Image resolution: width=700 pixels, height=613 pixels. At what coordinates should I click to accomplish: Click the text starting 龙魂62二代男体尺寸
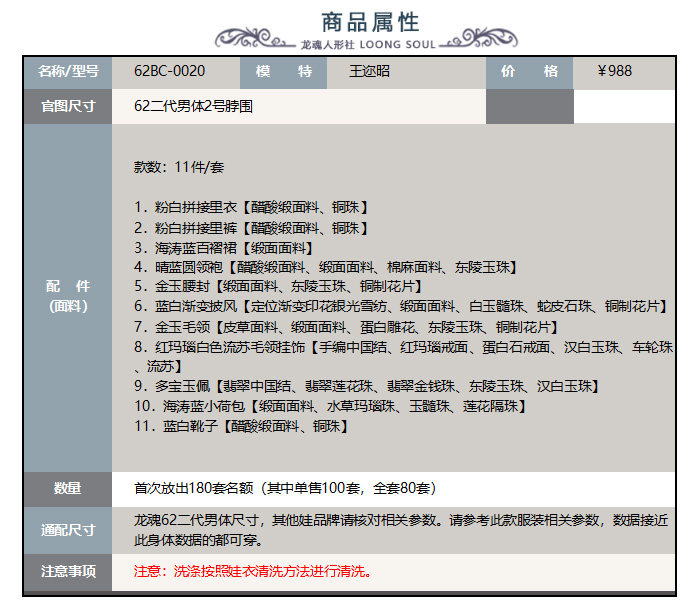click(401, 530)
